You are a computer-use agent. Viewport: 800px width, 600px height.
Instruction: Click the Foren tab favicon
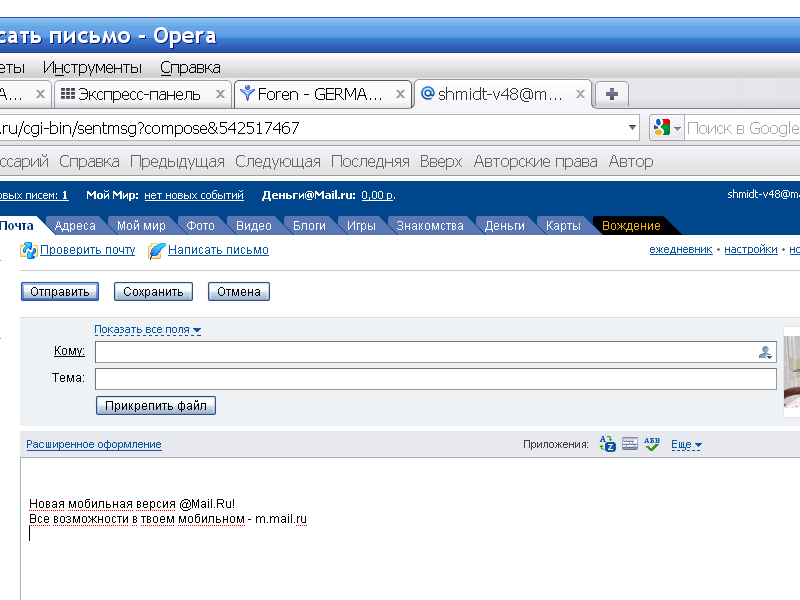tap(247, 93)
